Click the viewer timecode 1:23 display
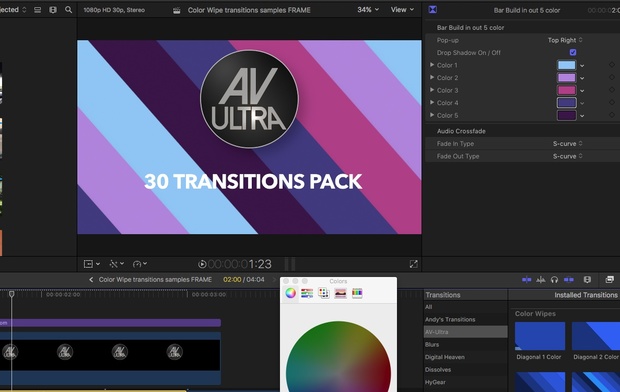 tap(240, 264)
